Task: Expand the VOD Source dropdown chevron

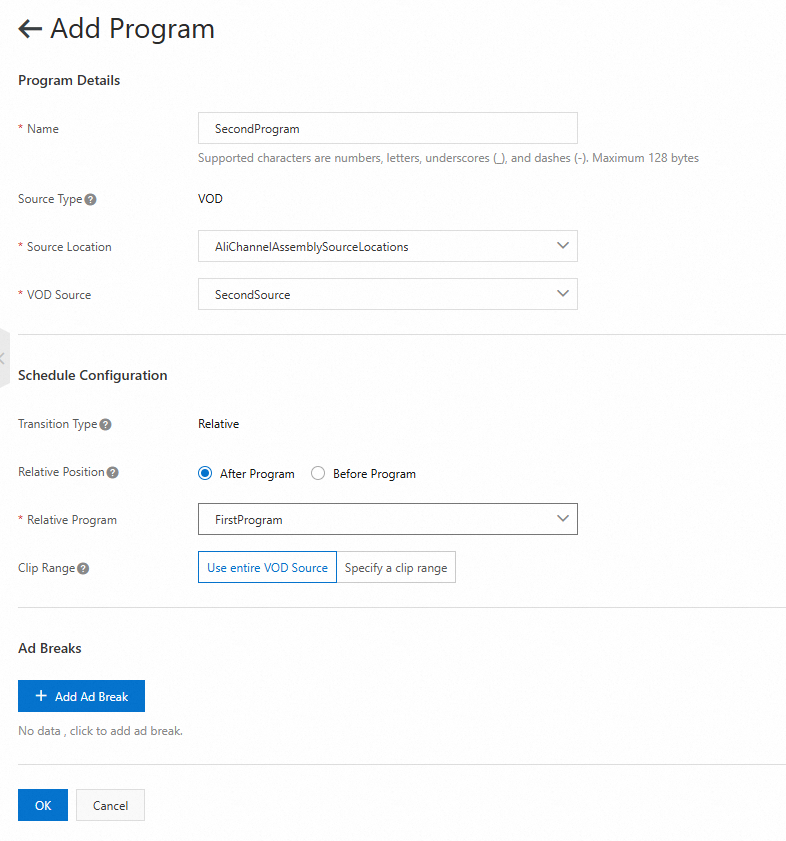Action: pyautogui.click(x=563, y=293)
